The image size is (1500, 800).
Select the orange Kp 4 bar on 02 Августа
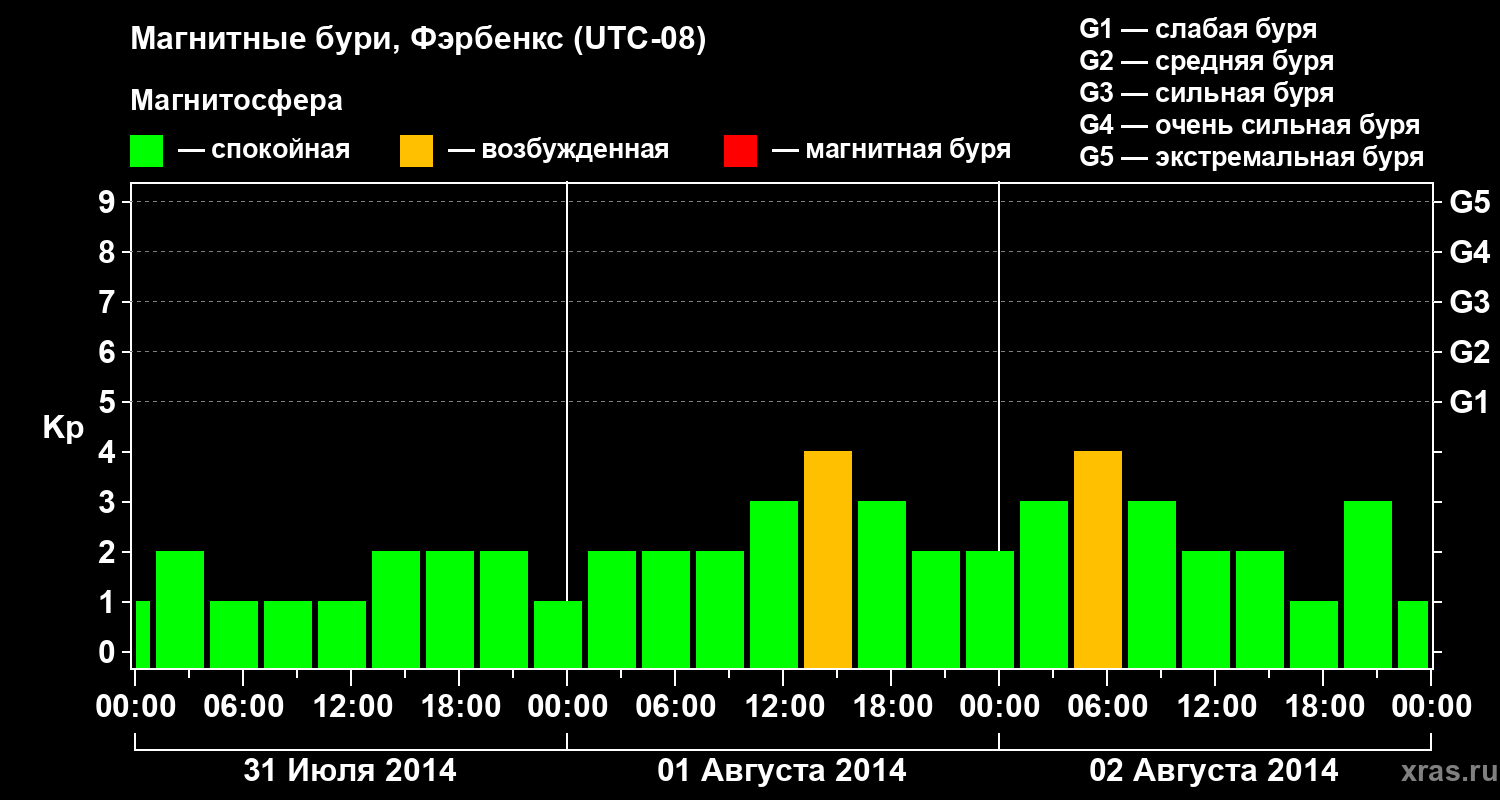pos(1098,559)
